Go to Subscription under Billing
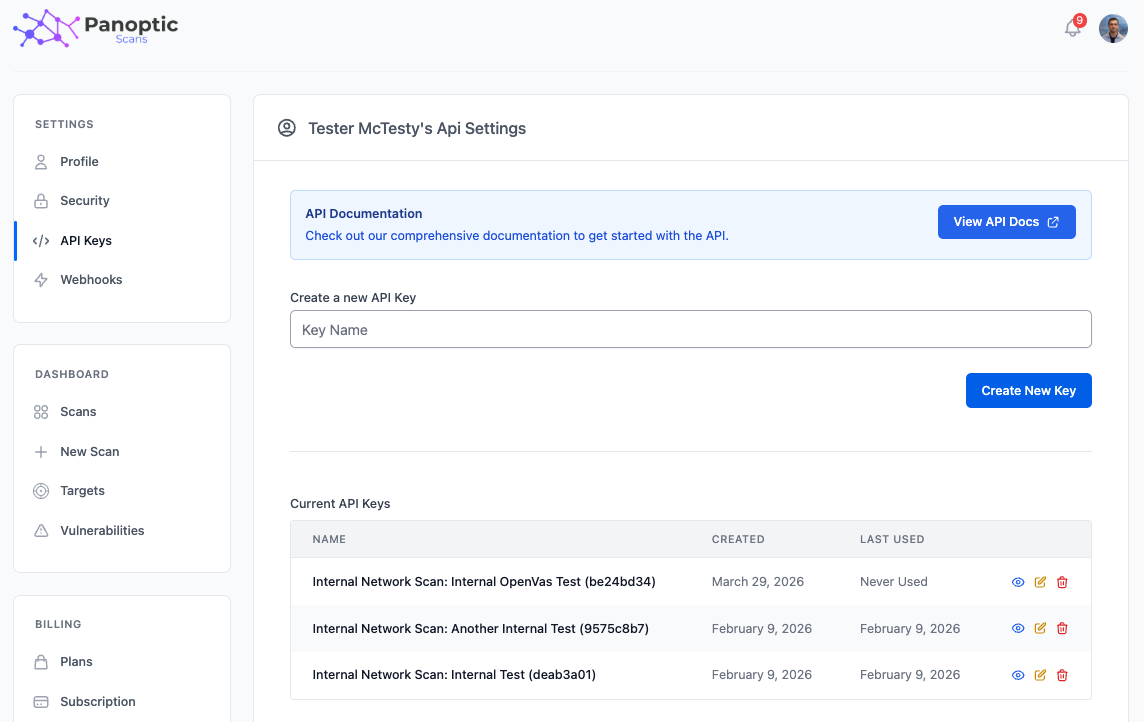Screen dimensions: 1144x722 (x=97, y=701)
